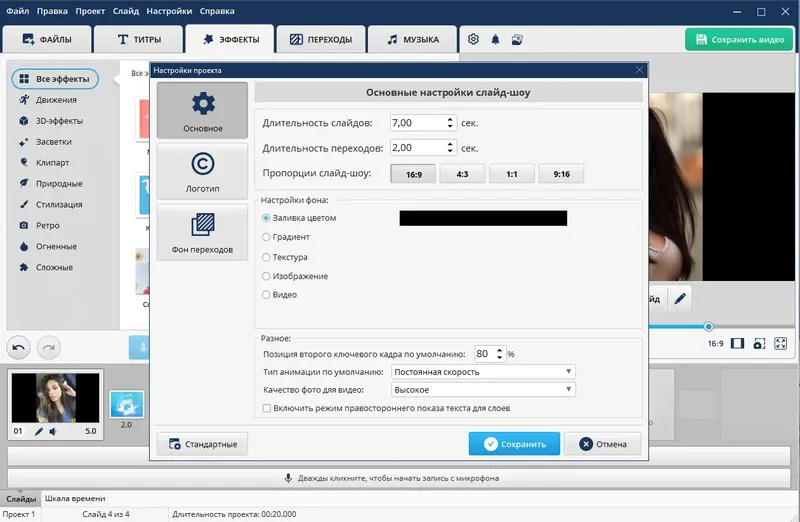The height and width of the screenshot is (522, 800).
Task: Click the settings gear icon in top toolbar
Action: pyautogui.click(x=473, y=39)
